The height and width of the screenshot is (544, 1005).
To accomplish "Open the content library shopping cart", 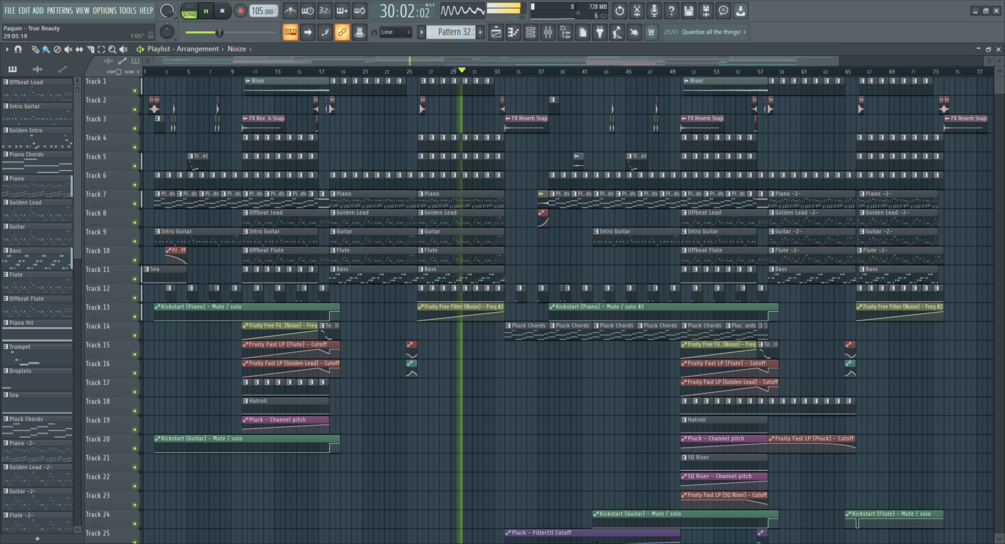I will pyautogui.click(x=652, y=32).
